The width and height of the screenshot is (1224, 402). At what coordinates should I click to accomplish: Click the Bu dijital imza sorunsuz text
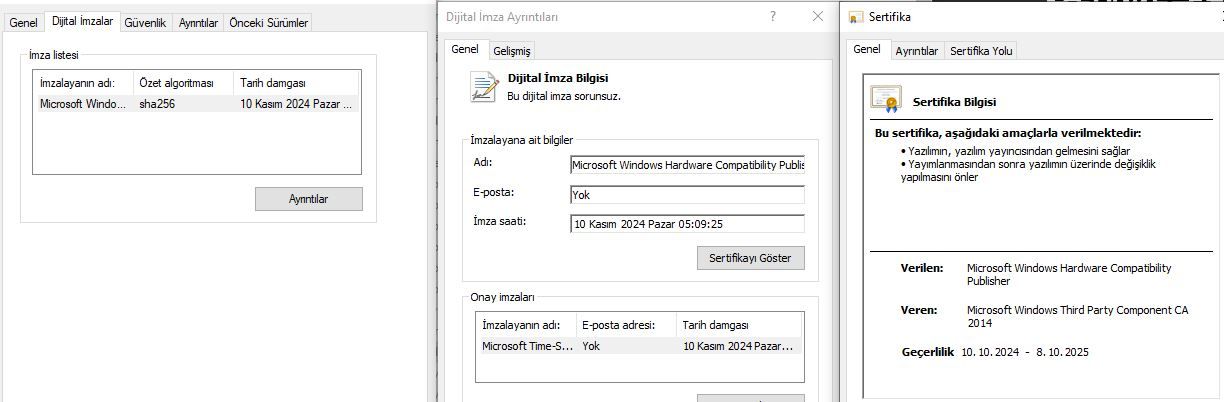(x=564, y=96)
